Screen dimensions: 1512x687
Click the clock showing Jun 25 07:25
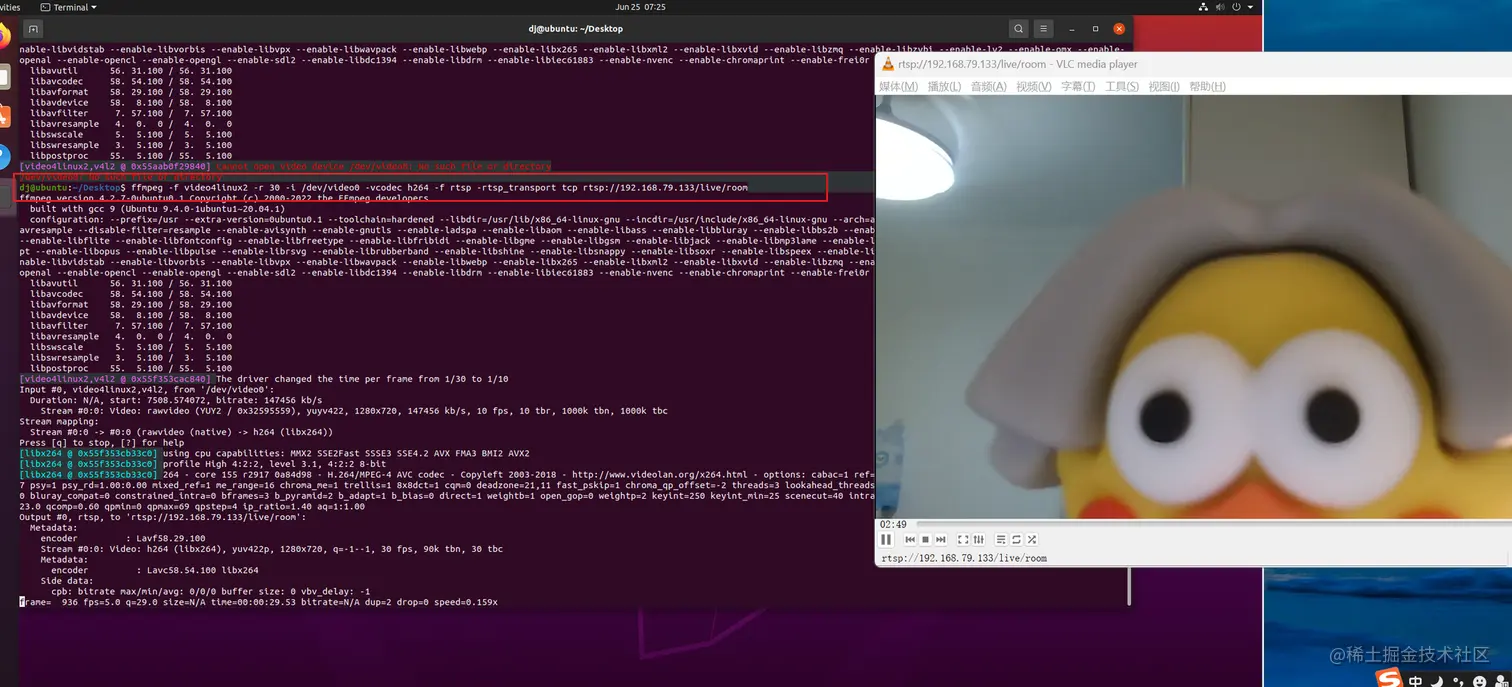point(641,7)
